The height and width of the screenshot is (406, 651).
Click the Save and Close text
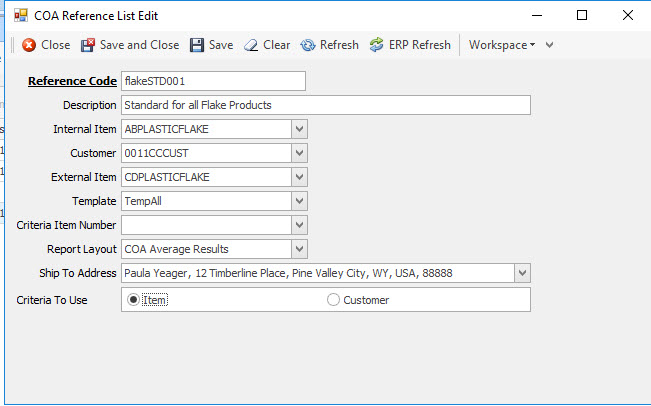[x=140, y=45]
